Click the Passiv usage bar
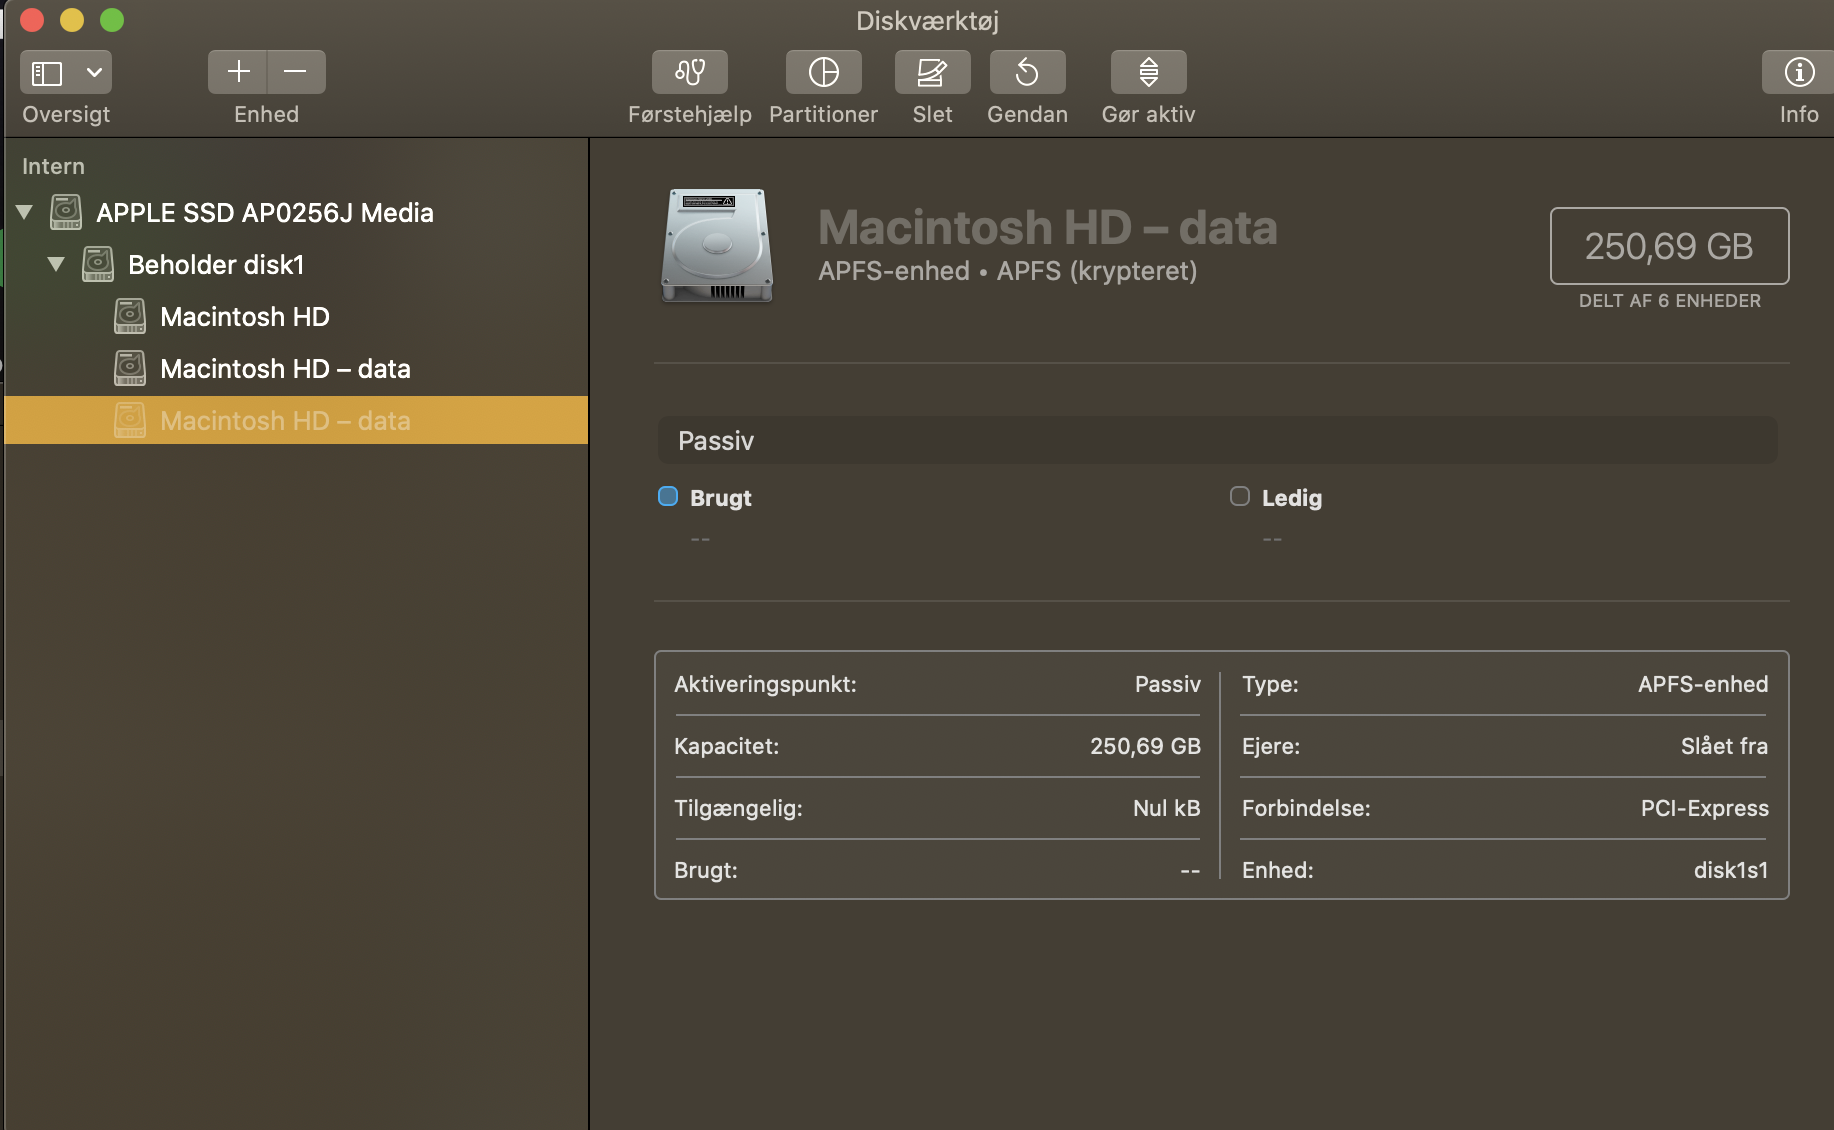This screenshot has width=1834, height=1130. point(1217,440)
